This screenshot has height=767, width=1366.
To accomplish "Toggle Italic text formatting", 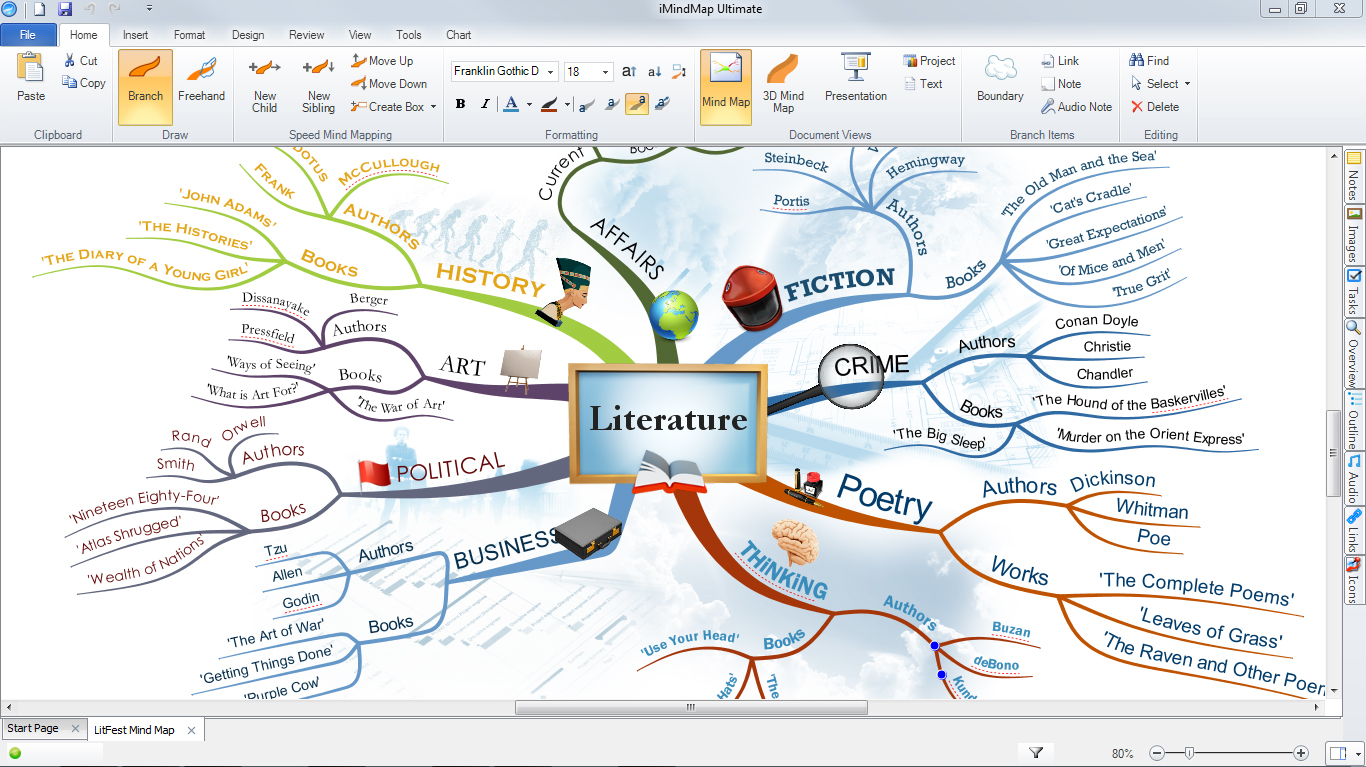I will pyautogui.click(x=485, y=103).
